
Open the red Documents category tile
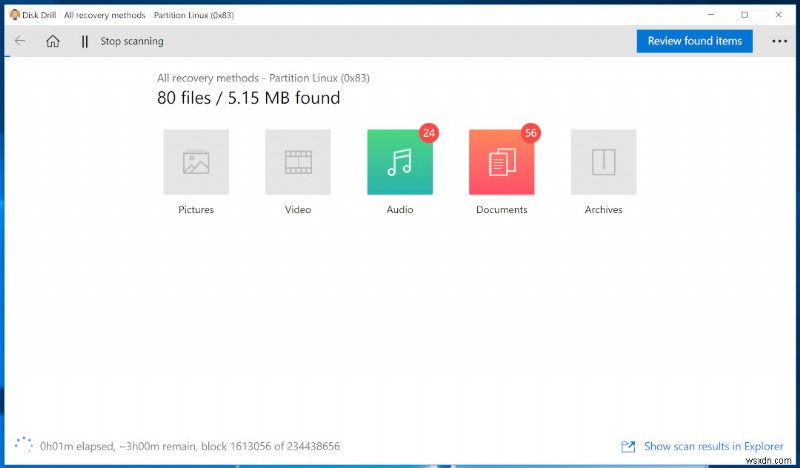pos(501,162)
